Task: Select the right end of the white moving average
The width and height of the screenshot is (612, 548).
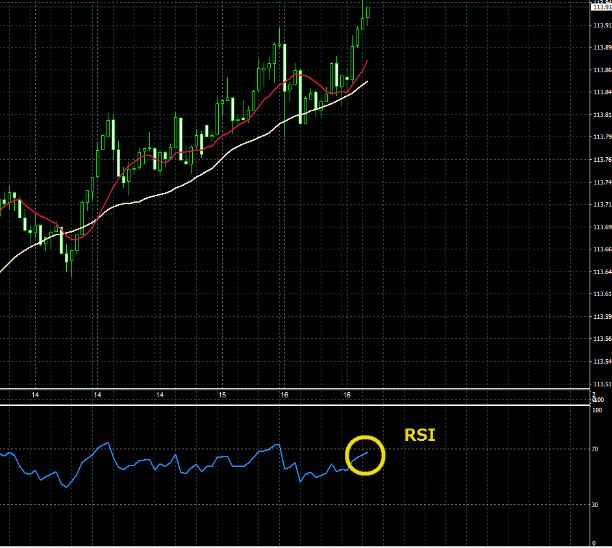Action: tap(367, 80)
